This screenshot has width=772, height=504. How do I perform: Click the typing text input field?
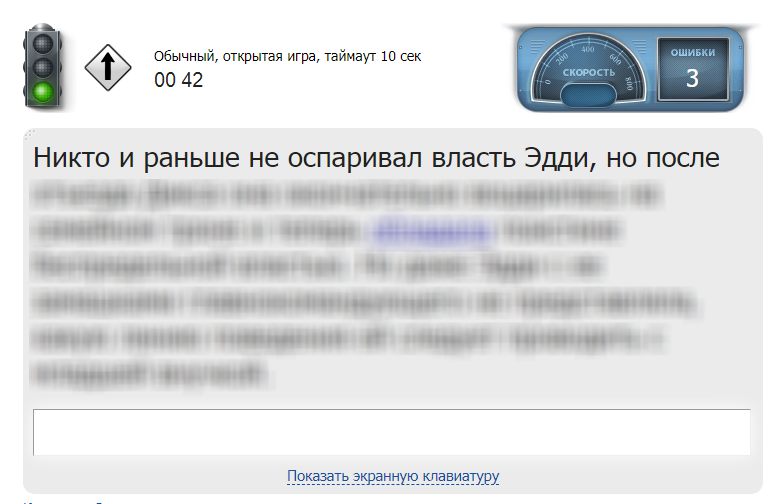pyautogui.click(x=391, y=432)
